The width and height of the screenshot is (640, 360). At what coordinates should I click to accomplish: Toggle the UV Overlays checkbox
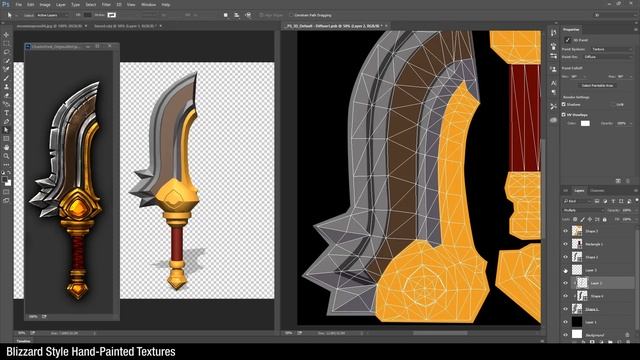point(564,115)
